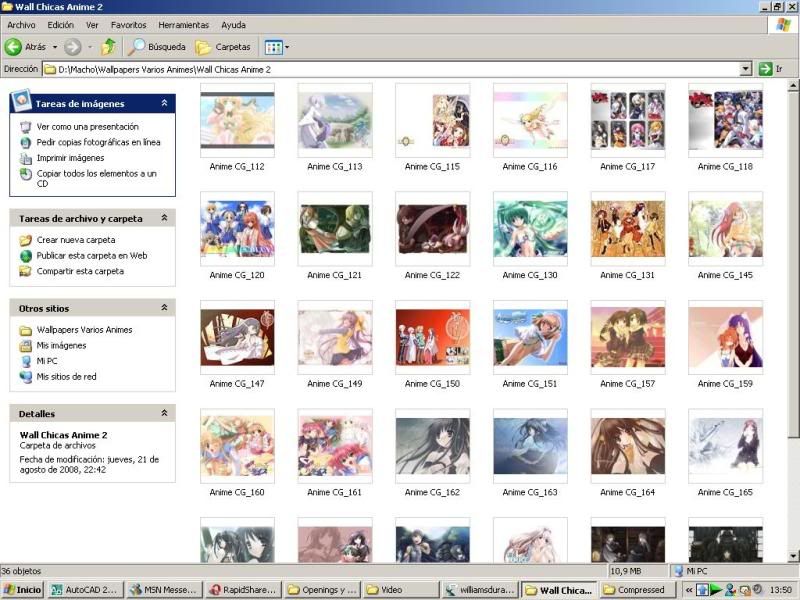Screen dimensions: 800x600
Task: Open the Favoritos menu
Action: click(128, 25)
